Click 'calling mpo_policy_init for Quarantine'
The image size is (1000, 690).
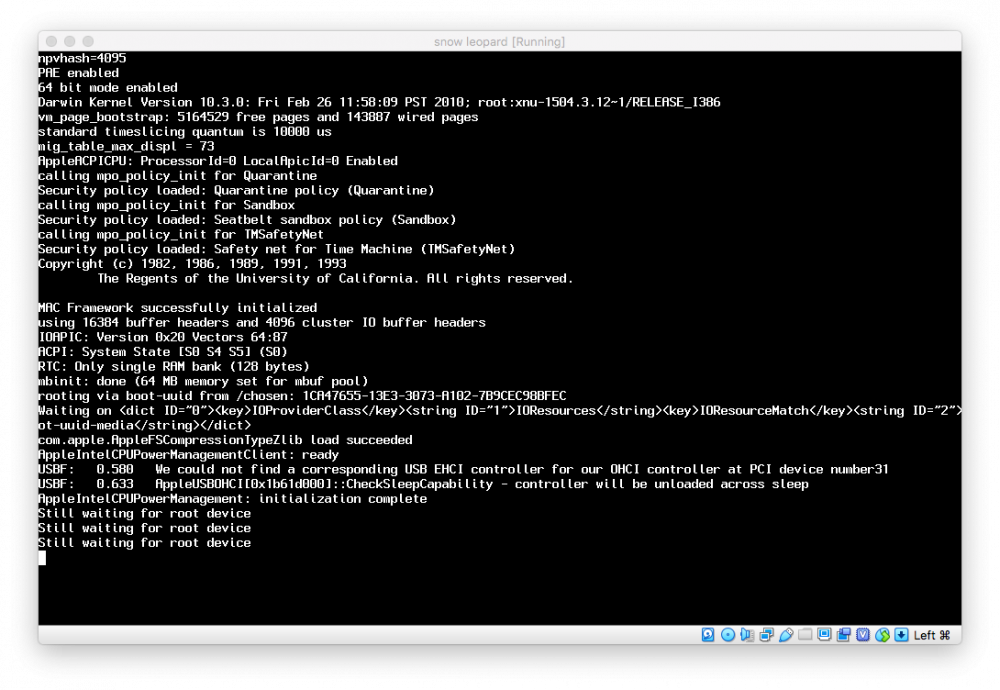(x=177, y=175)
